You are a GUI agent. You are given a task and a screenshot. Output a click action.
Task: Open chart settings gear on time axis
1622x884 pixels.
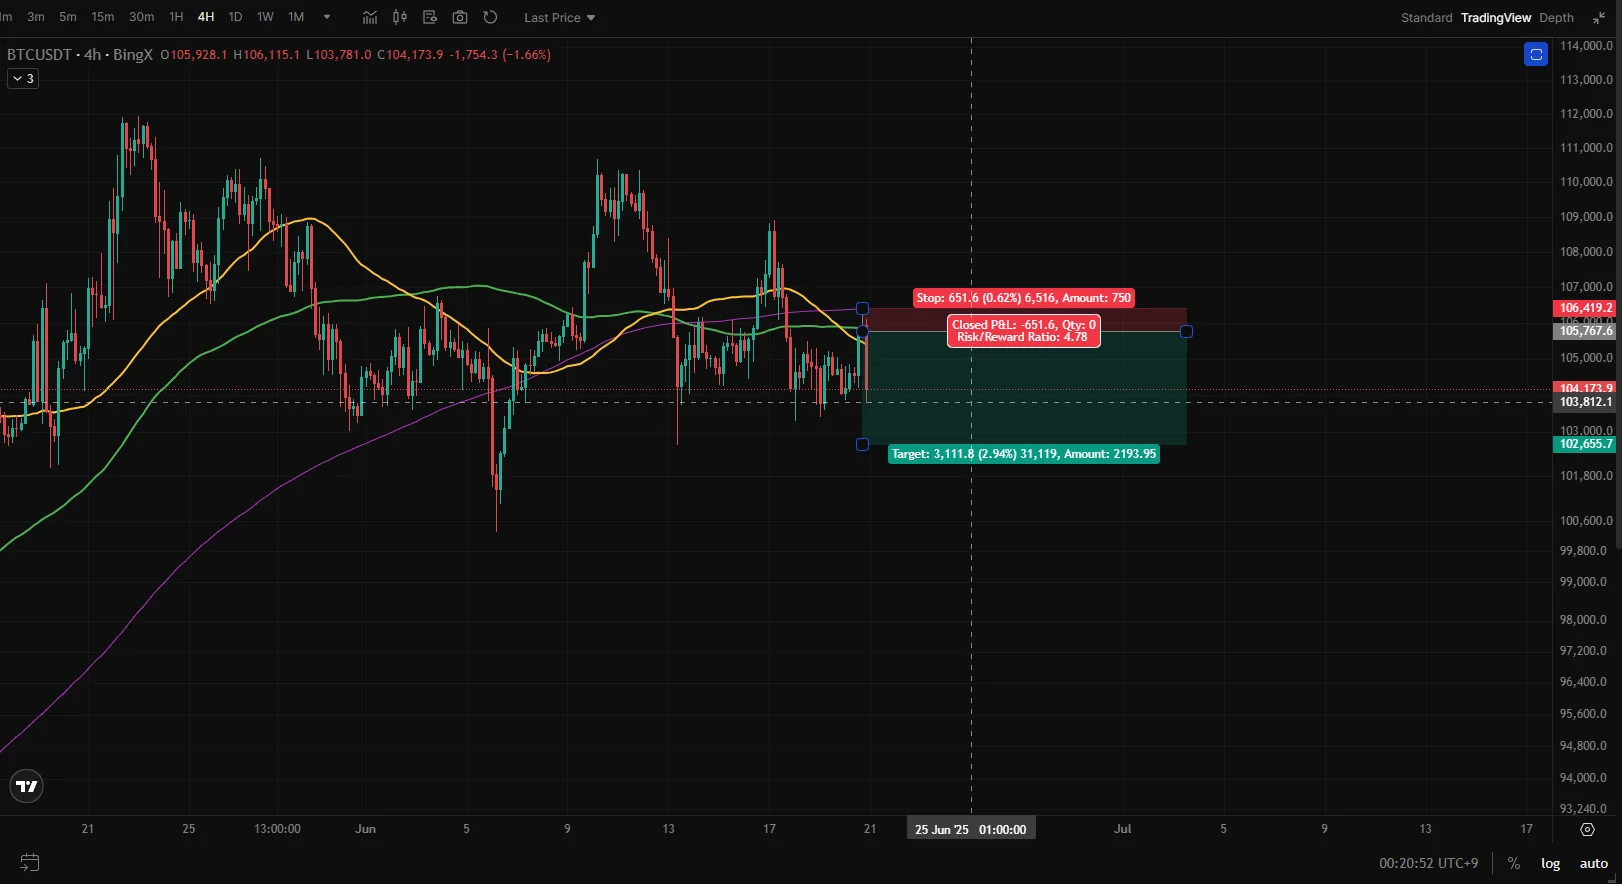(x=1587, y=829)
